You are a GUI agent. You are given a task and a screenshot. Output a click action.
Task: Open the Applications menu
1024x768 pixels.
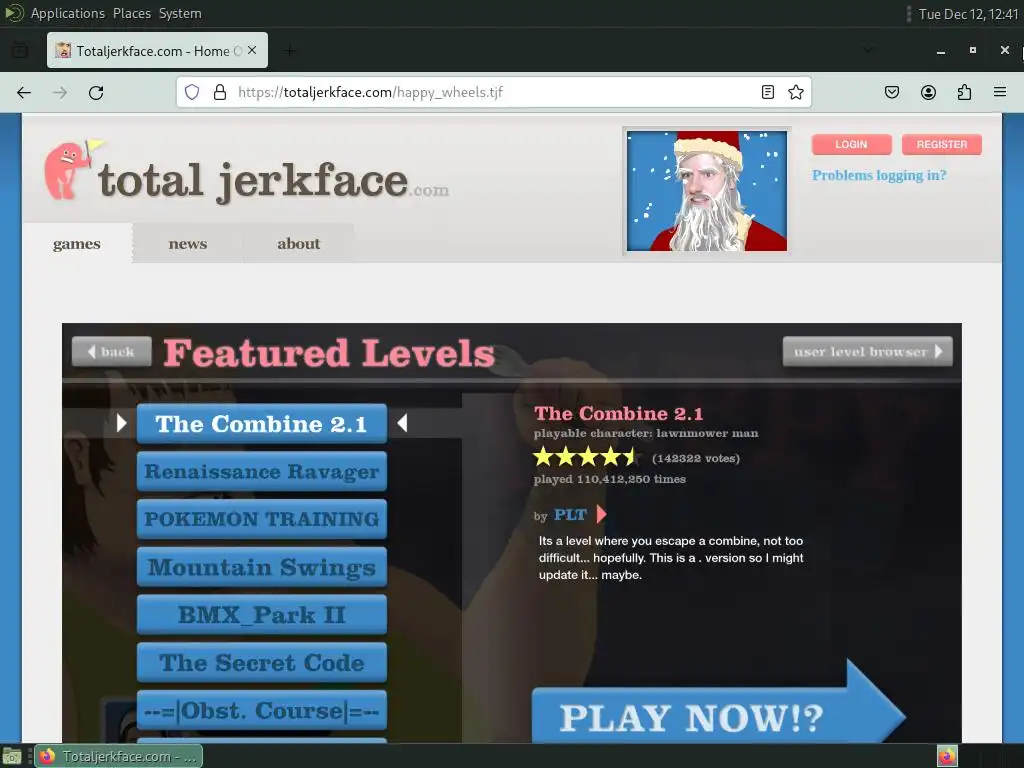(67, 13)
